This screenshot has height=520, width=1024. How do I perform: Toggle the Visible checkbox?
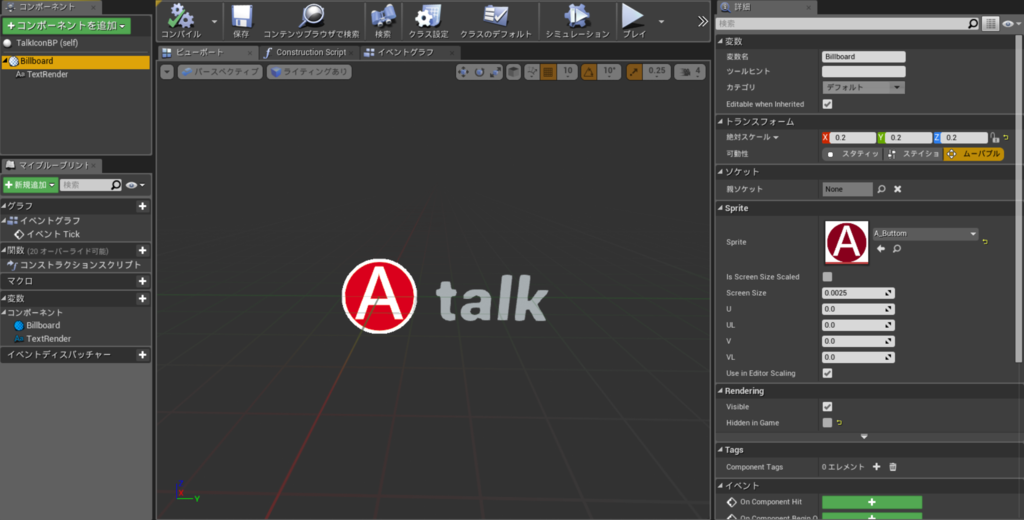click(827, 406)
